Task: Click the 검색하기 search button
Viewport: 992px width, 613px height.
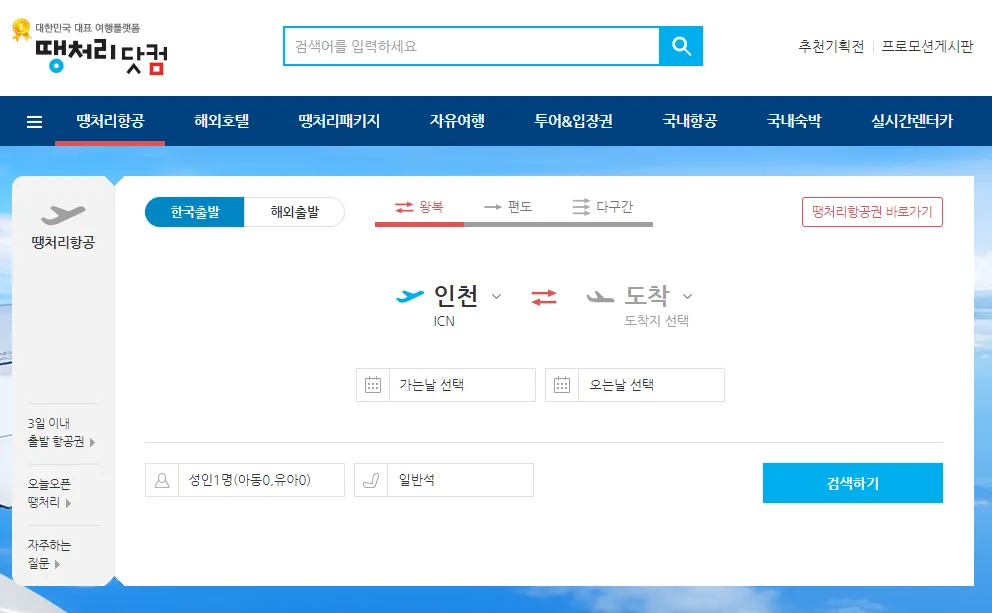Action: pyautogui.click(x=852, y=482)
